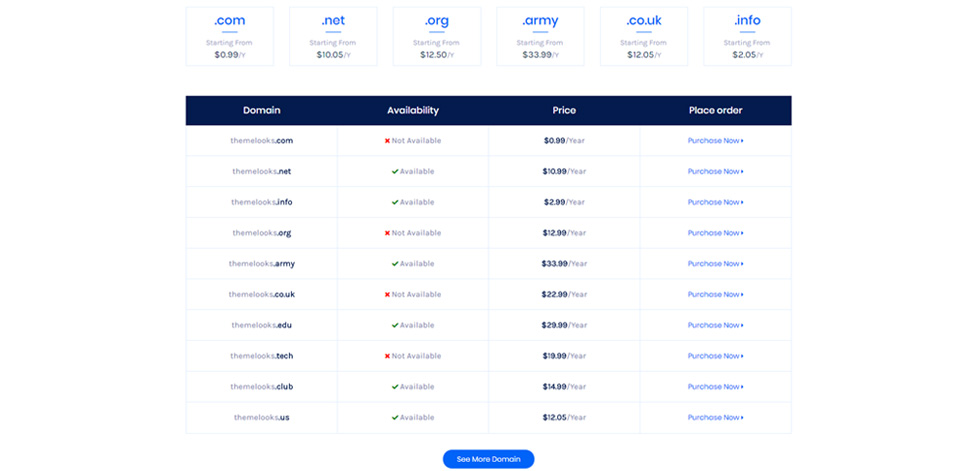Click the Availability column header
Screen dimensions: 980x471
tap(412, 111)
